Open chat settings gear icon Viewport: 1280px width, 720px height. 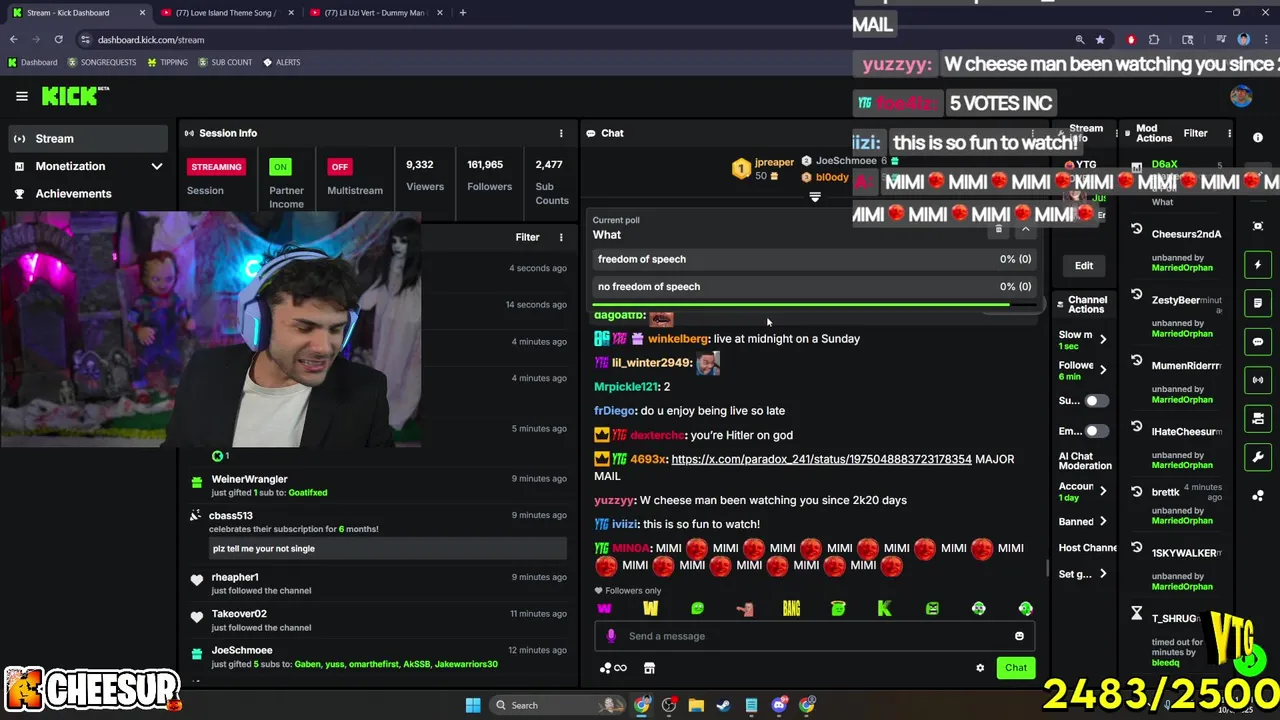tap(980, 668)
